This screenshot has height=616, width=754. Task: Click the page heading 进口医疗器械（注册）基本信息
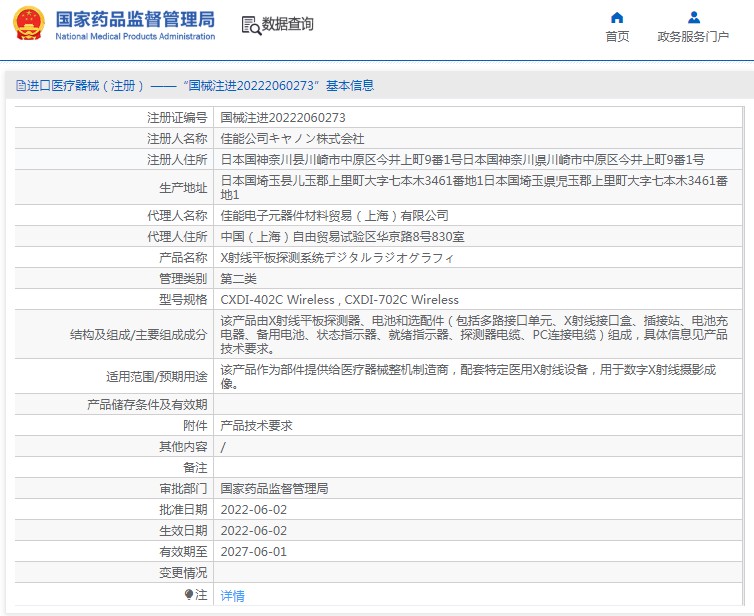[x=200, y=86]
